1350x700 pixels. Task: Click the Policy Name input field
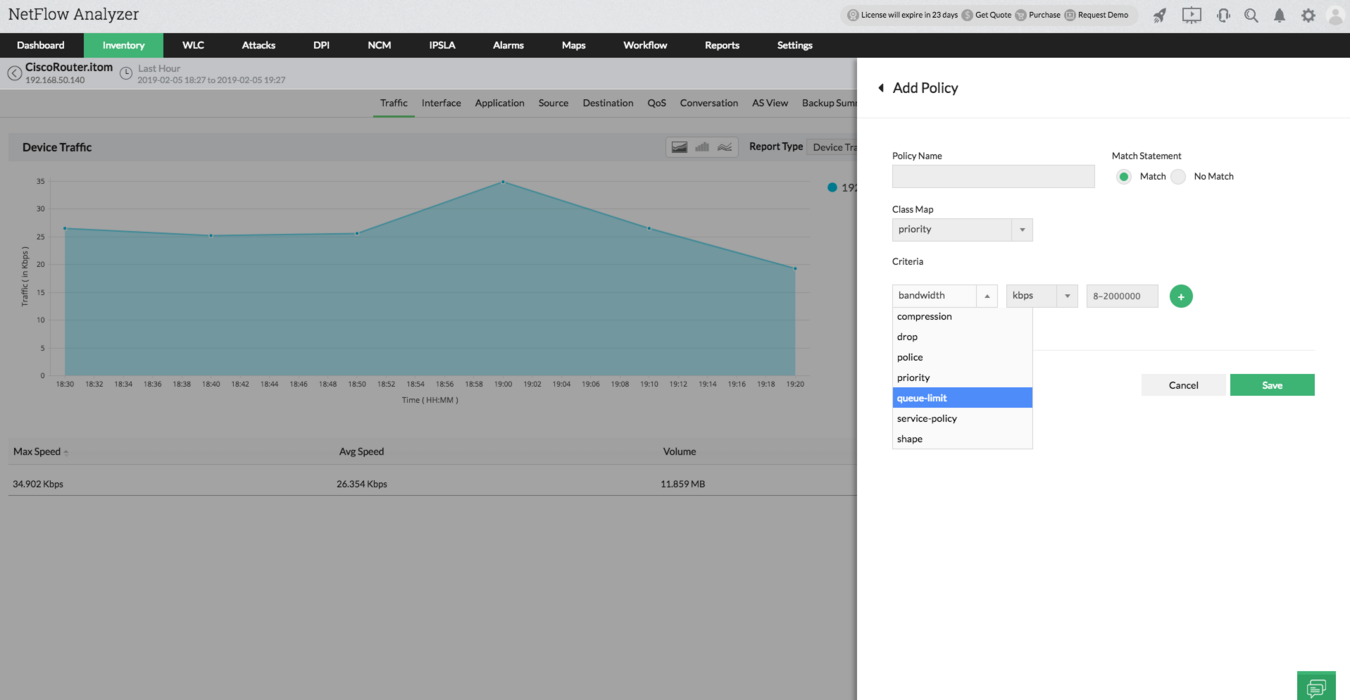992,176
